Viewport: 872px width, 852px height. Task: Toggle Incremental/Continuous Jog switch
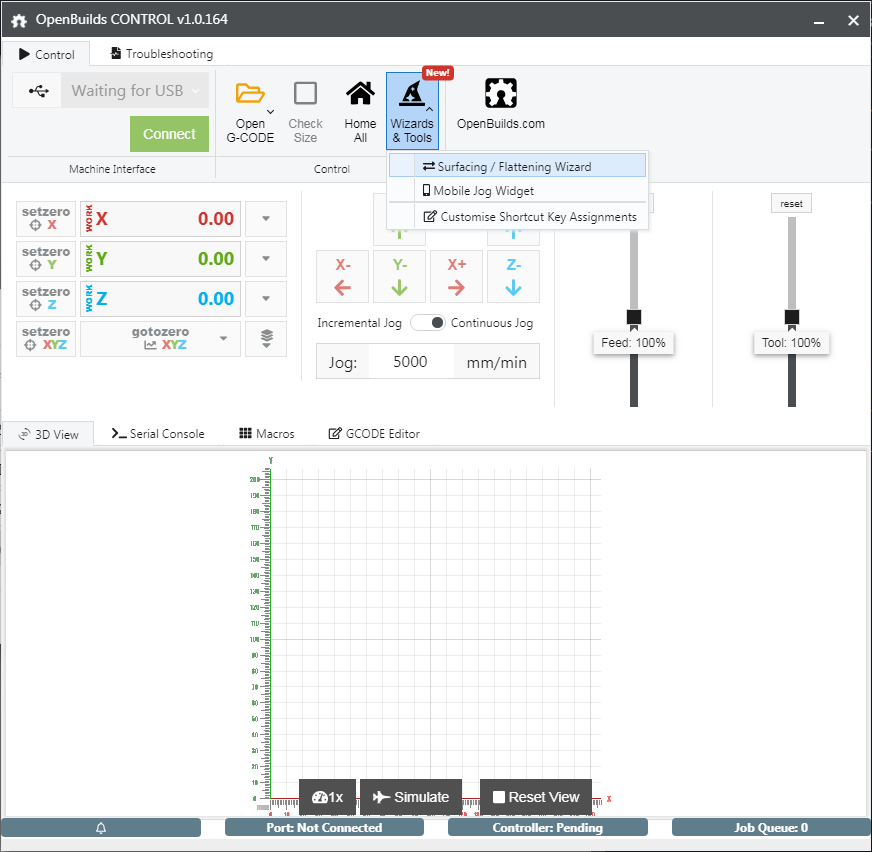428,323
